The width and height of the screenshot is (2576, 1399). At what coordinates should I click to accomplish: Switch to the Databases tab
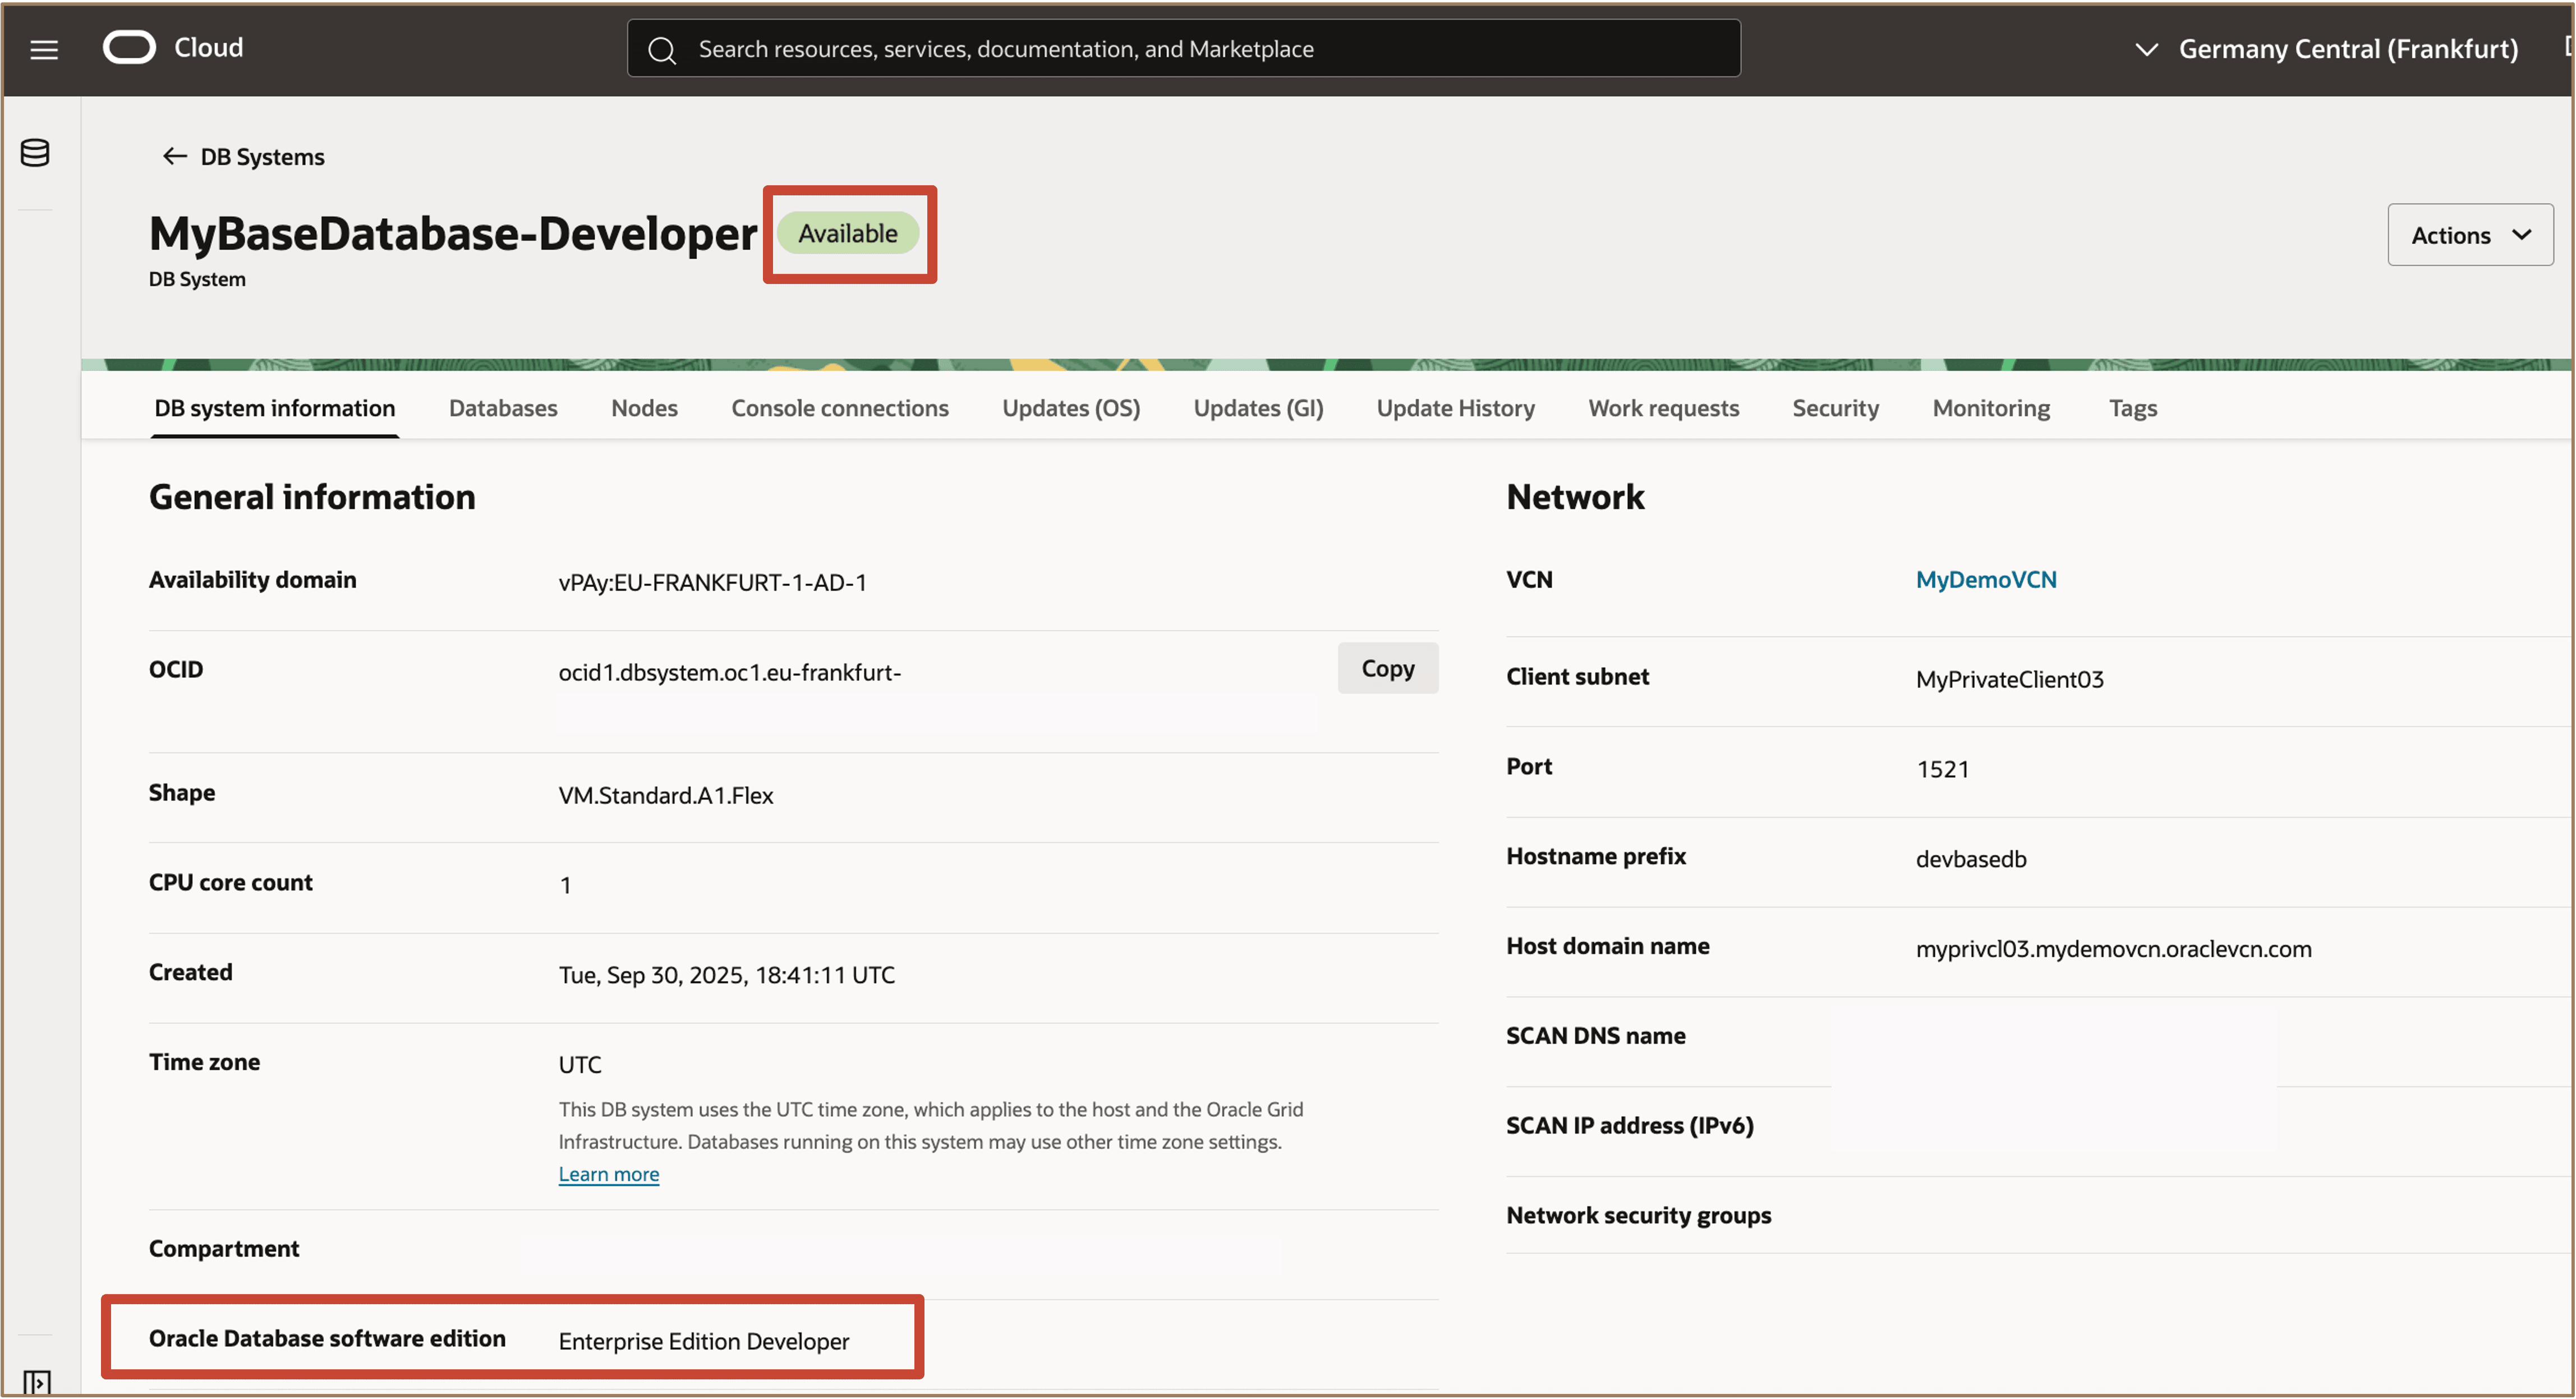coord(503,408)
